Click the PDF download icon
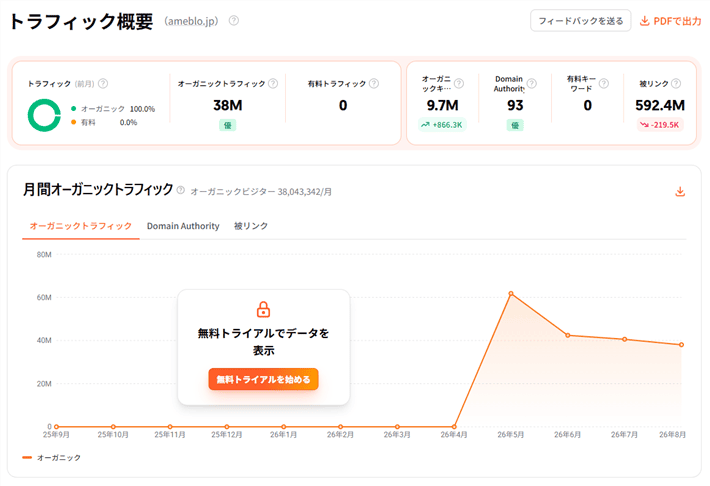 point(644,21)
